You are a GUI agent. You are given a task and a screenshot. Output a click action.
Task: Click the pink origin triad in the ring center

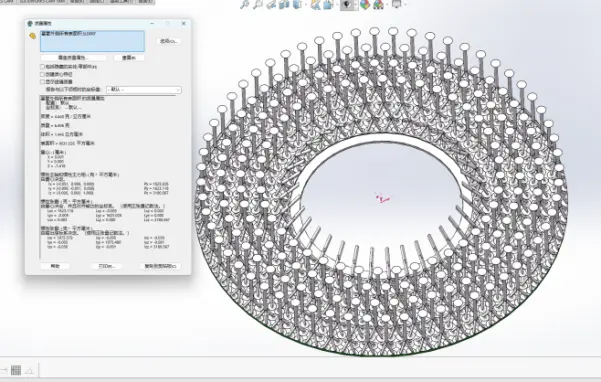click(383, 198)
